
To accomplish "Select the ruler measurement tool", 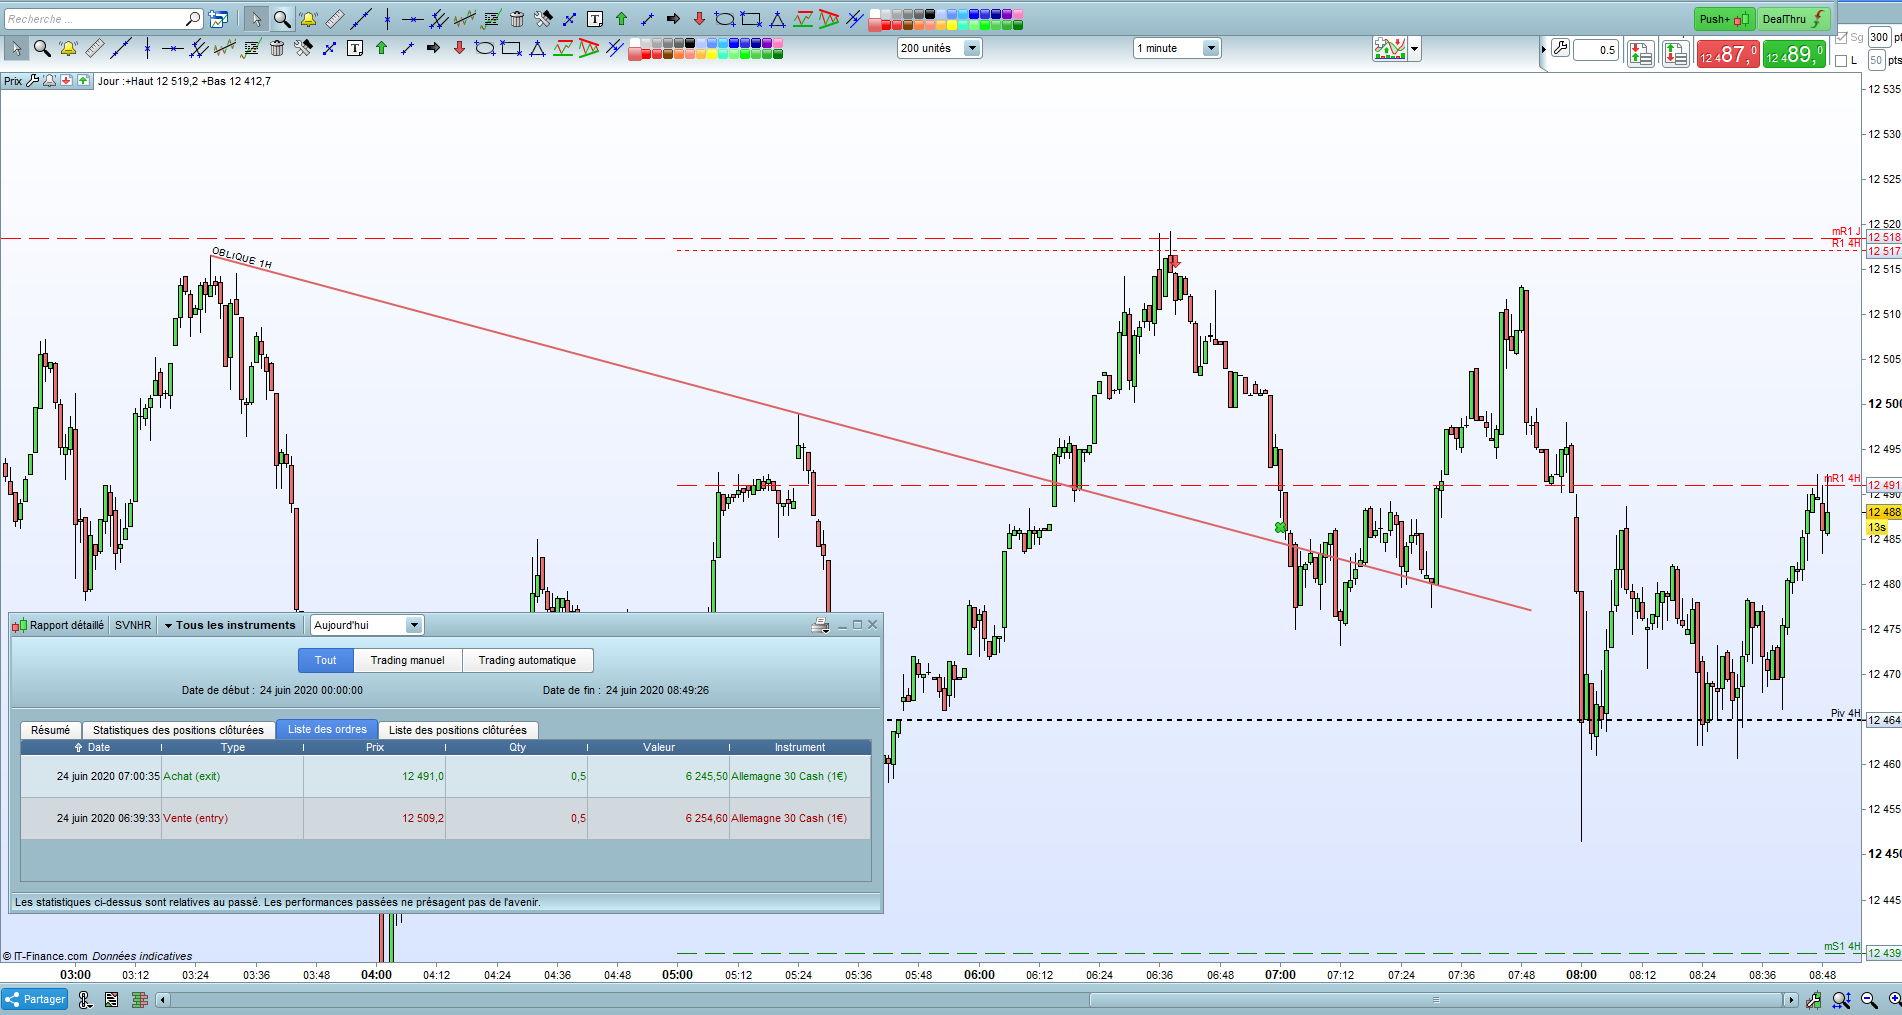I will (94, 48).
